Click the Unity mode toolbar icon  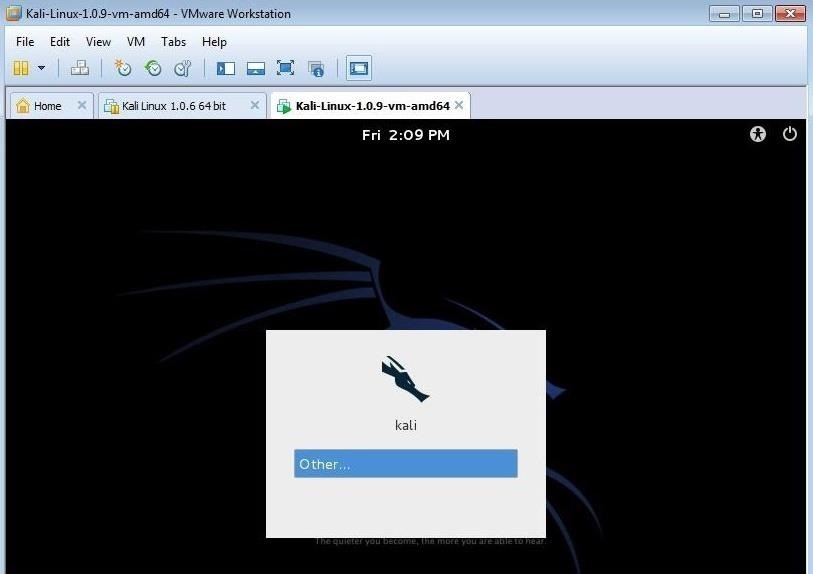click(316, 68)
